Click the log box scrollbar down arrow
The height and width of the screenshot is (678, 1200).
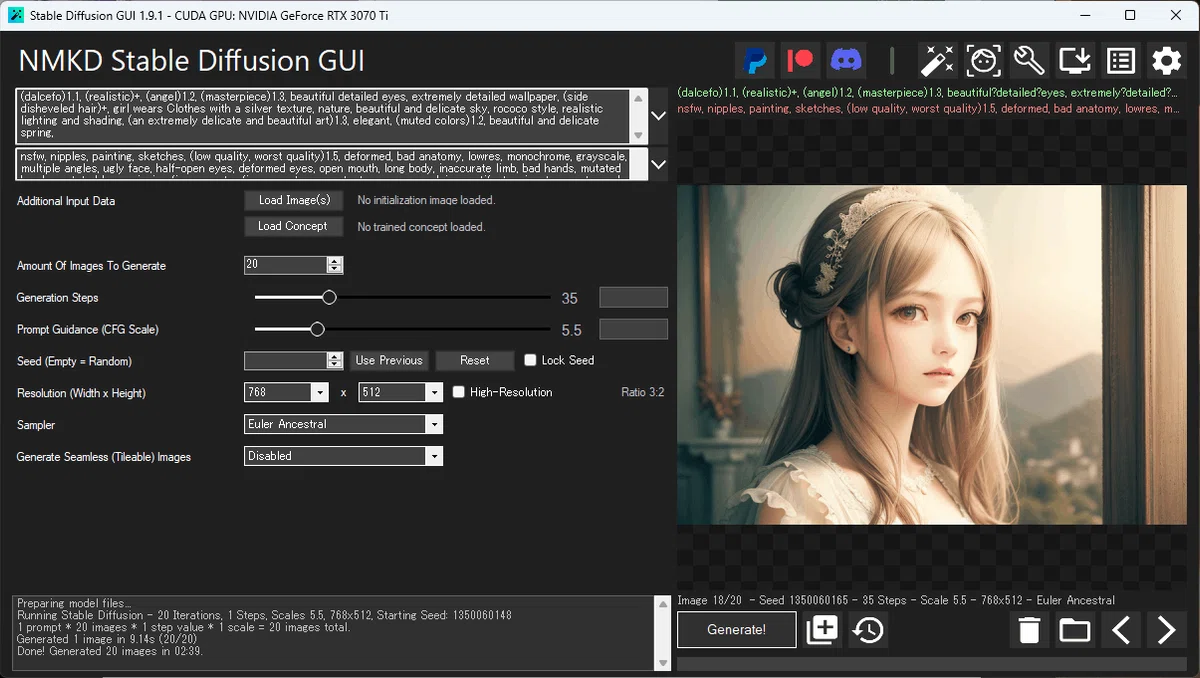click(x=661, y=662)
